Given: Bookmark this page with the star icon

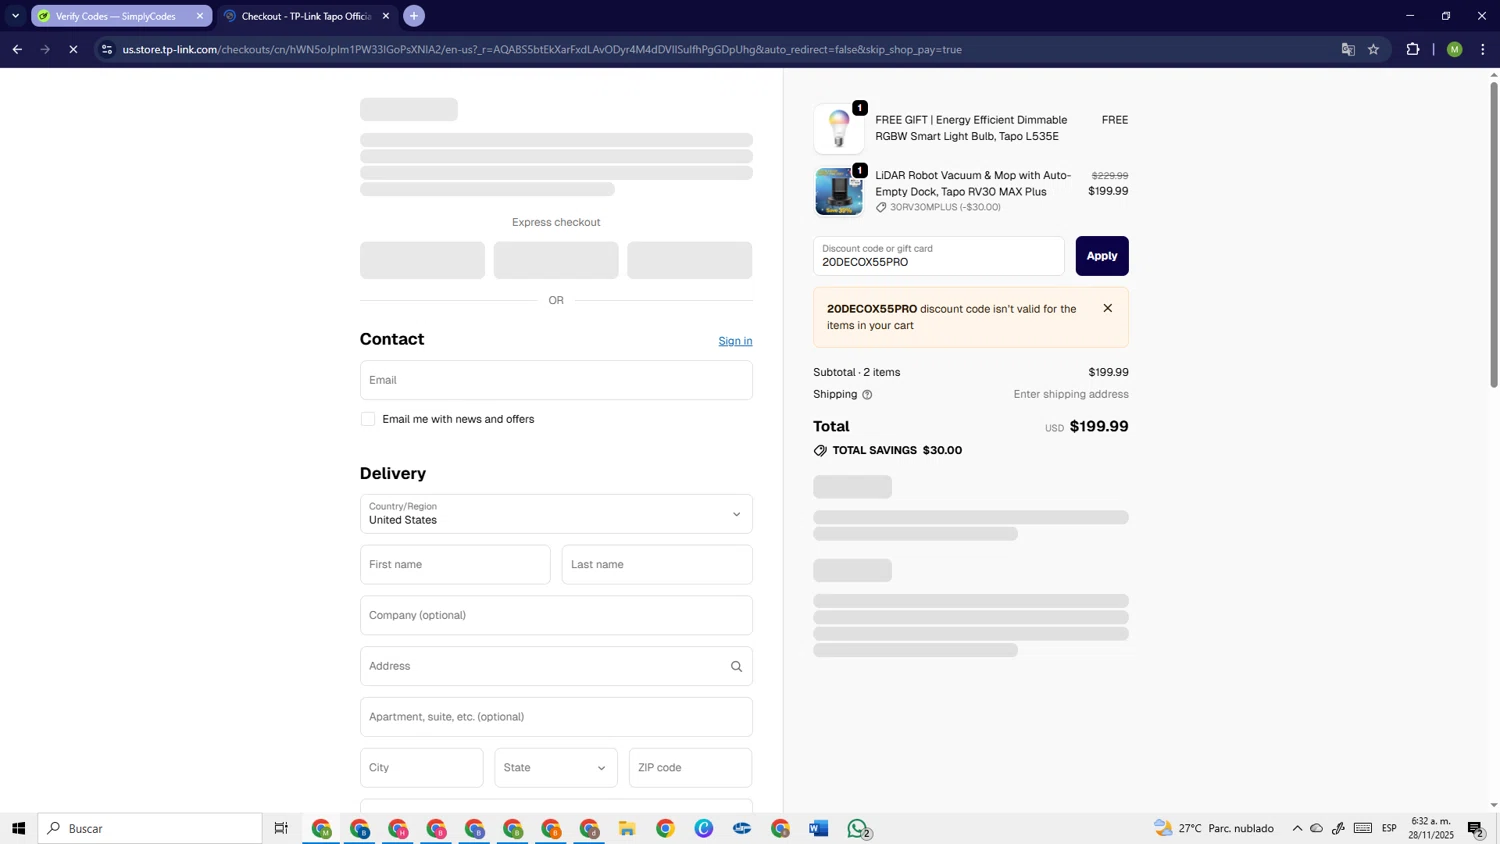Looking at the screenshot, I should click(x=1374, y=49).
